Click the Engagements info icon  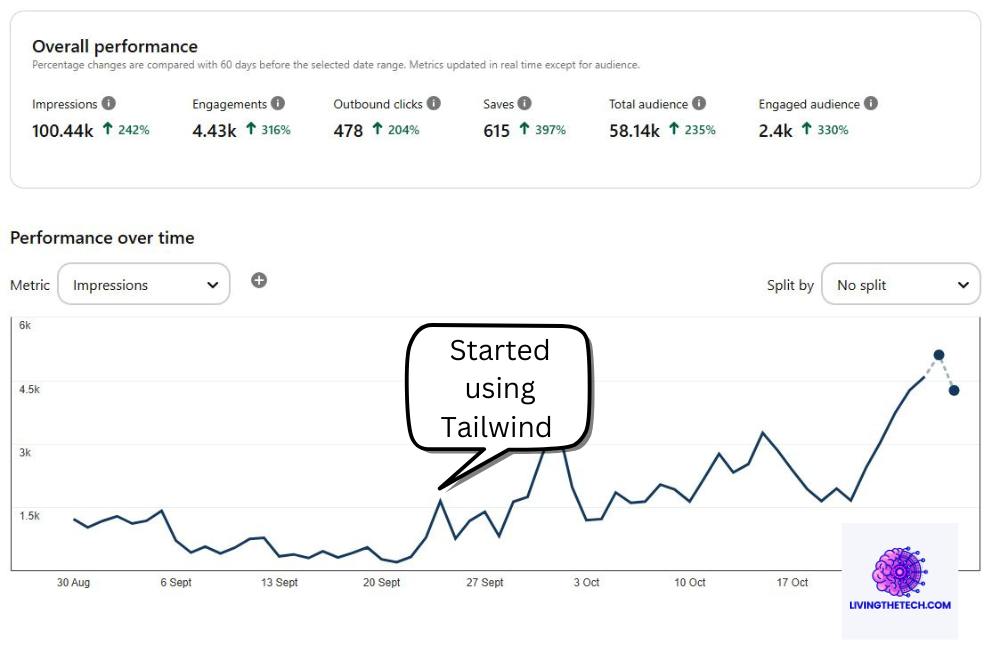click(x=276, y=103)
